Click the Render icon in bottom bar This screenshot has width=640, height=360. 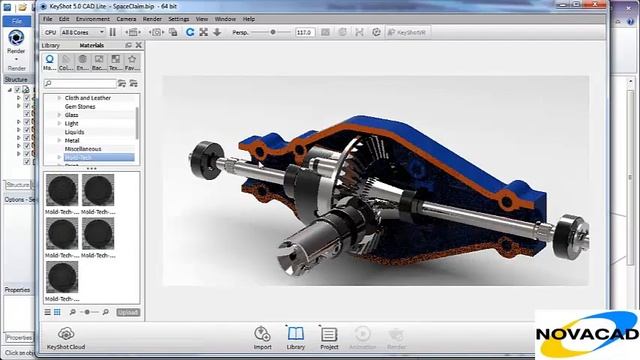click(x=396, y=338)
